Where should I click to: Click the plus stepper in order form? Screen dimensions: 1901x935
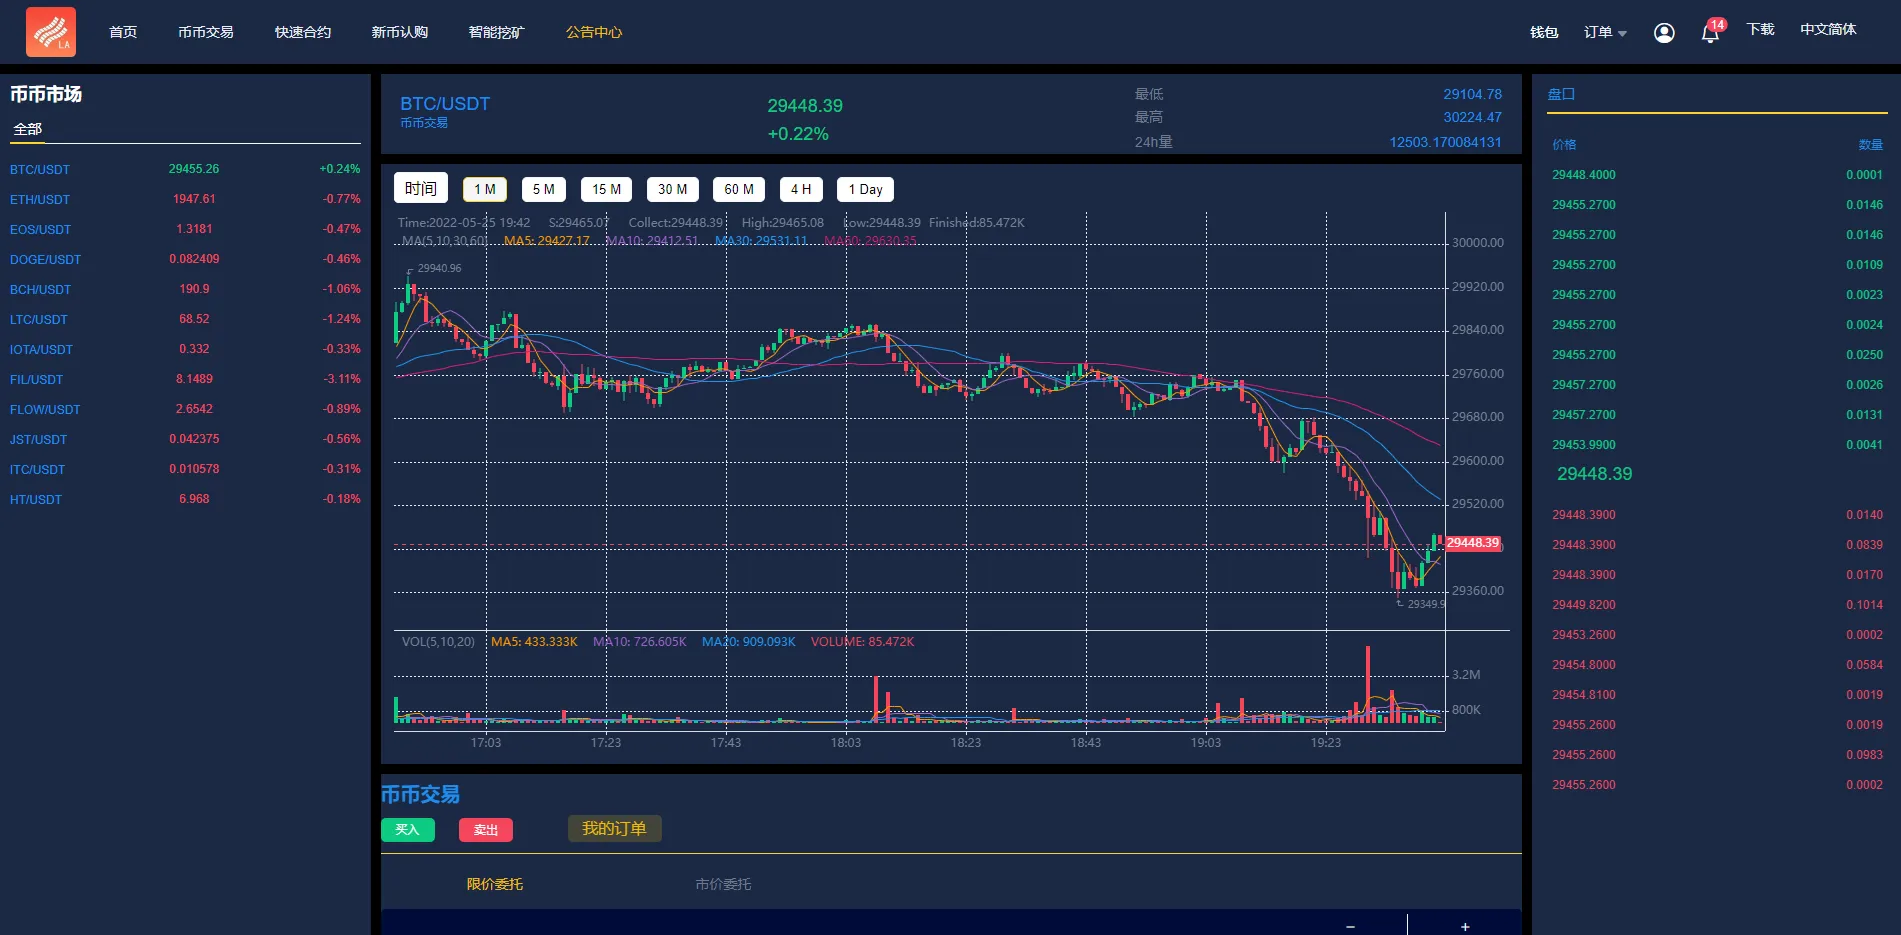(1464, 926)
